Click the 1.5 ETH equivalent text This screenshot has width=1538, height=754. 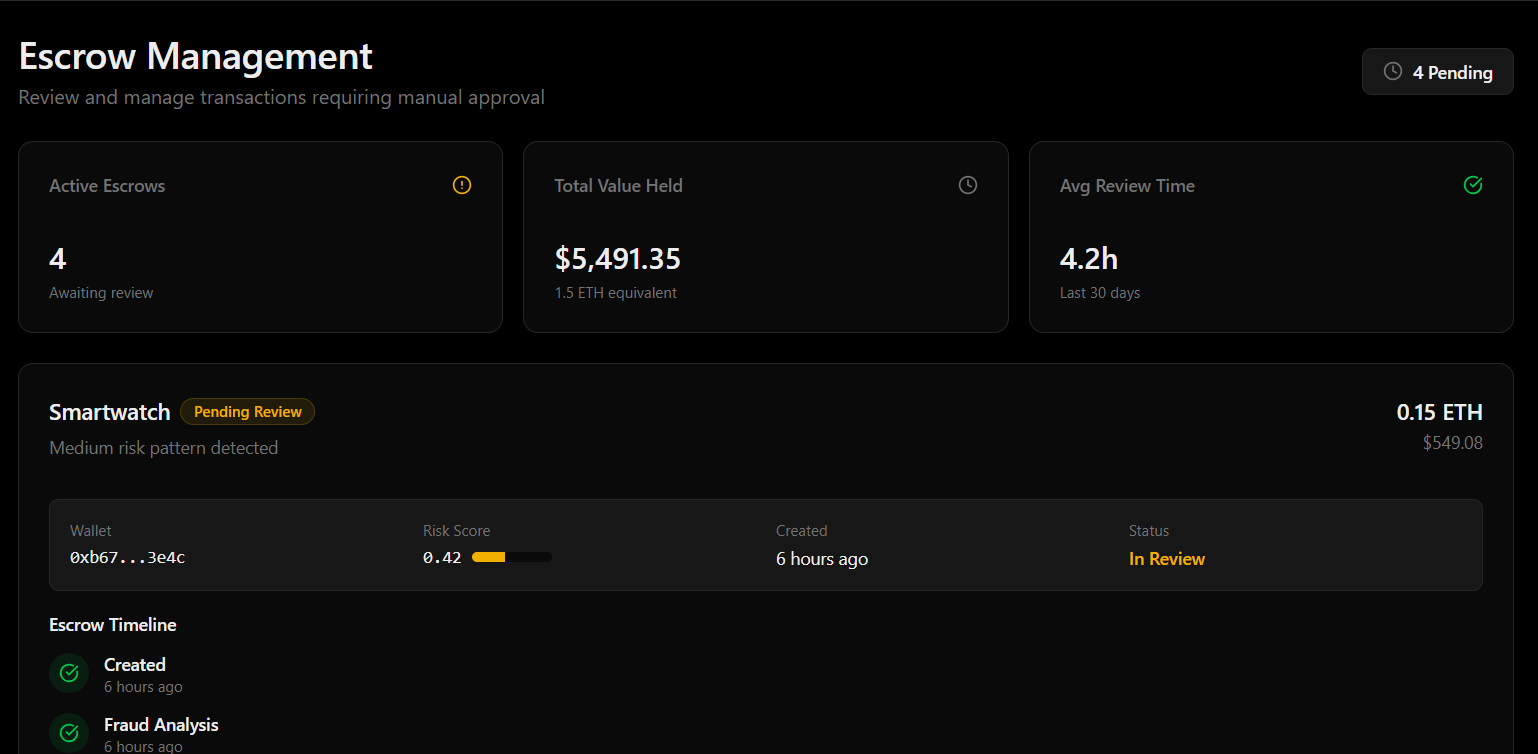(x=616, y=293)
